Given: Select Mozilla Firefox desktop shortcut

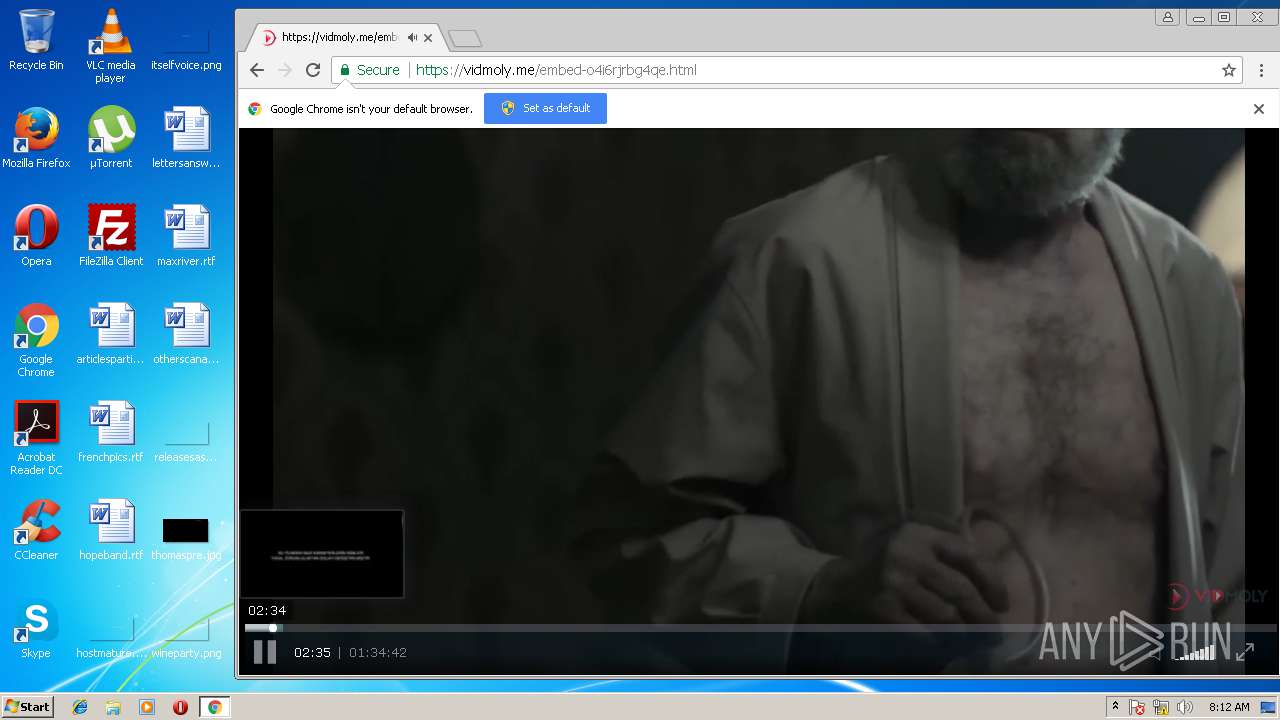Looking at the screenshot, I should 36,138.
